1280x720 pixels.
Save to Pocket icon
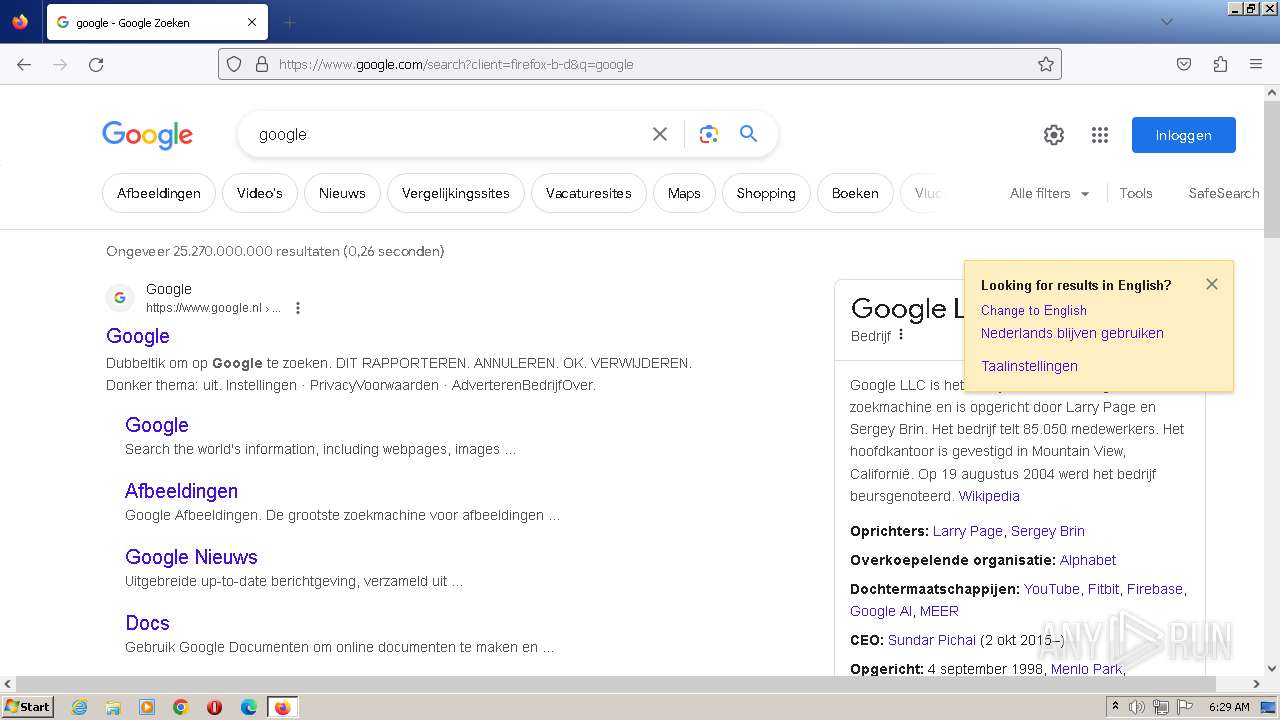coord(1184,64)
